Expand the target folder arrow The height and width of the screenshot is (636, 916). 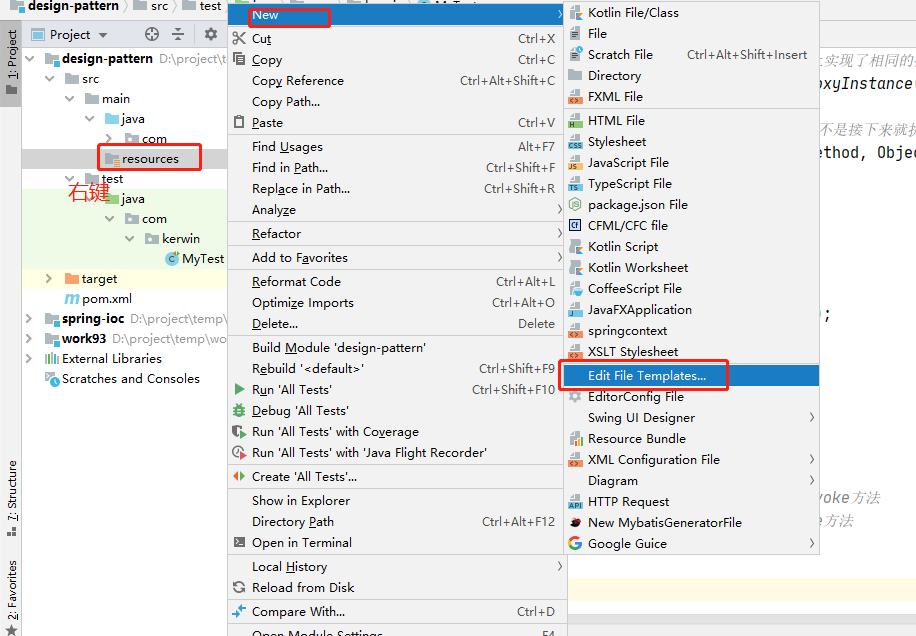pos(49,279)
